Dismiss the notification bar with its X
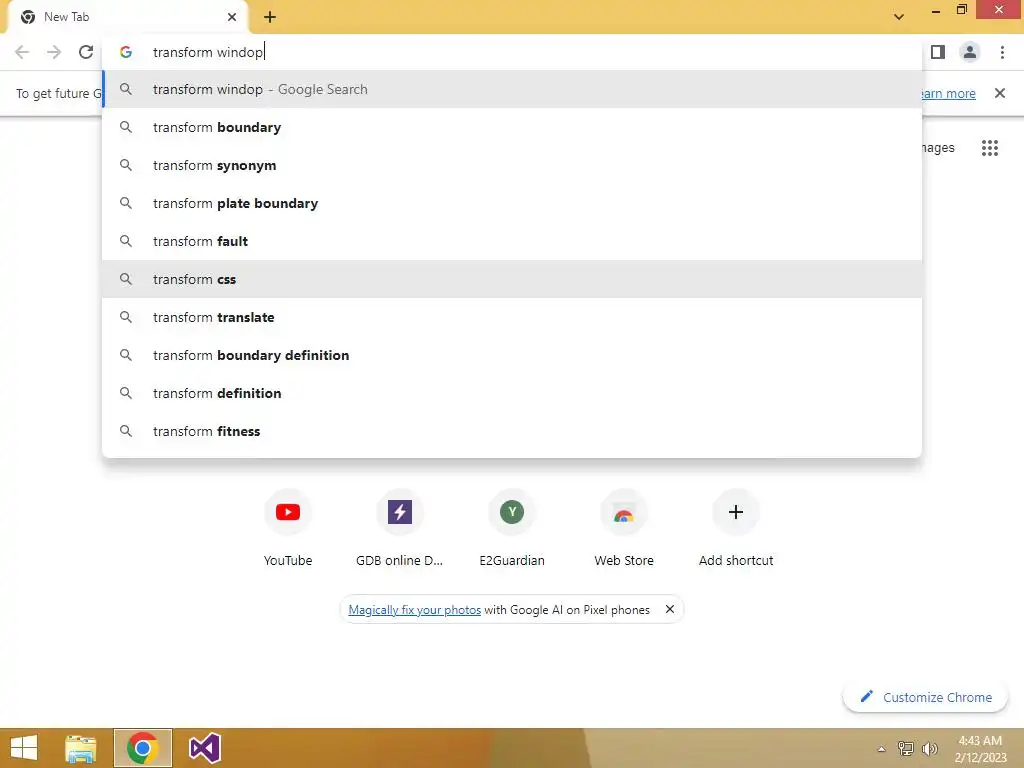Image resolution: width=1024 pixels, height=768 pixels. click(1000, 93)
